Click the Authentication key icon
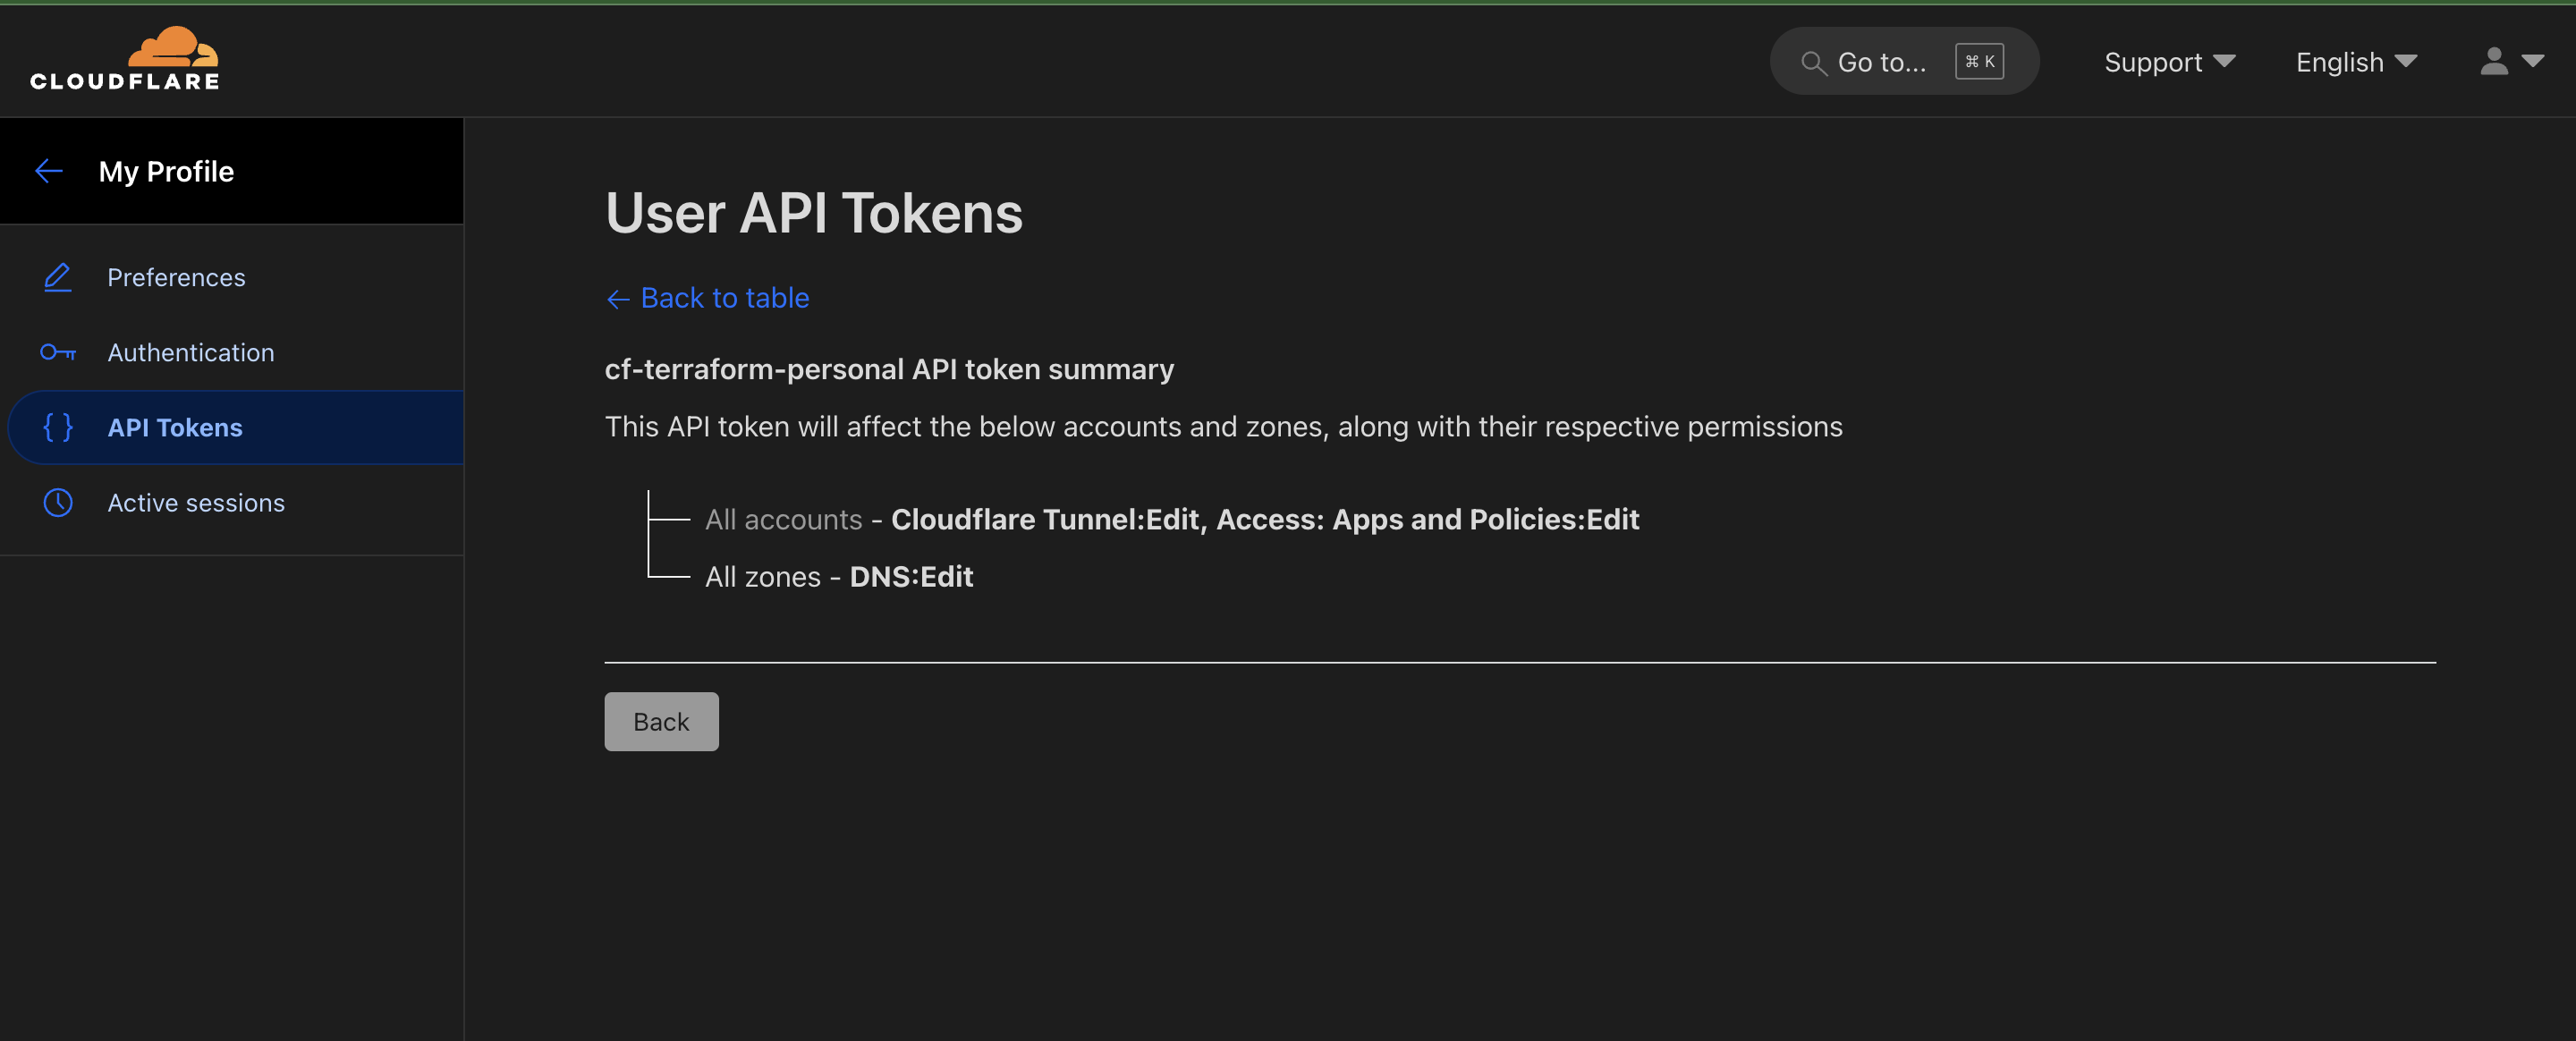The height and width of the screenshot is (1041, 2576). tap(57, 352)
